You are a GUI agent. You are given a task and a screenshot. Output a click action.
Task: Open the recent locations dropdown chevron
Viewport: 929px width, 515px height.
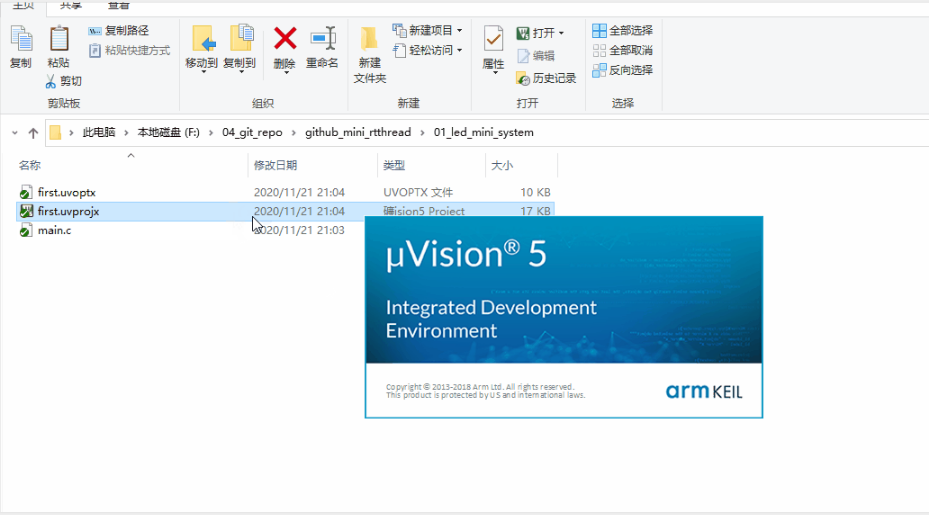pyautogui.click(x=15, y=133)
